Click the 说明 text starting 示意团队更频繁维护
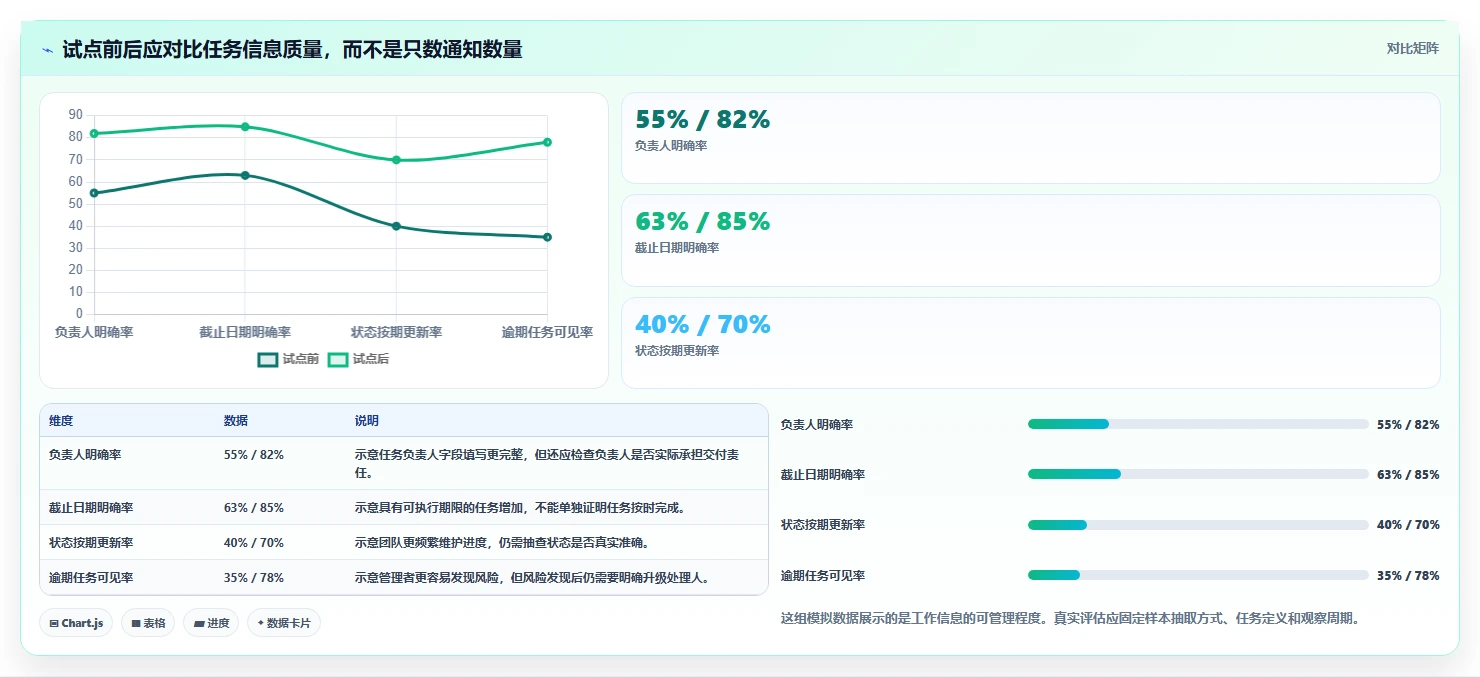 coord(502,542)
